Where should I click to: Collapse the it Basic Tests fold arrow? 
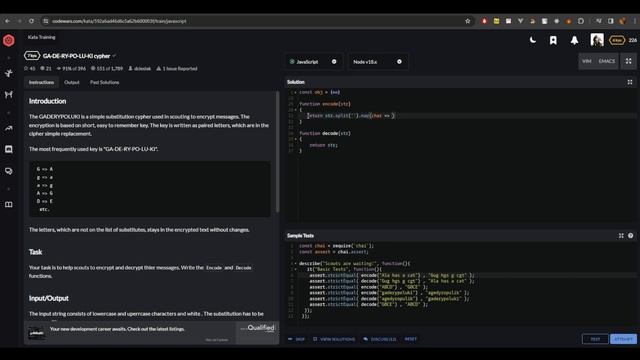tap(296, 269)
